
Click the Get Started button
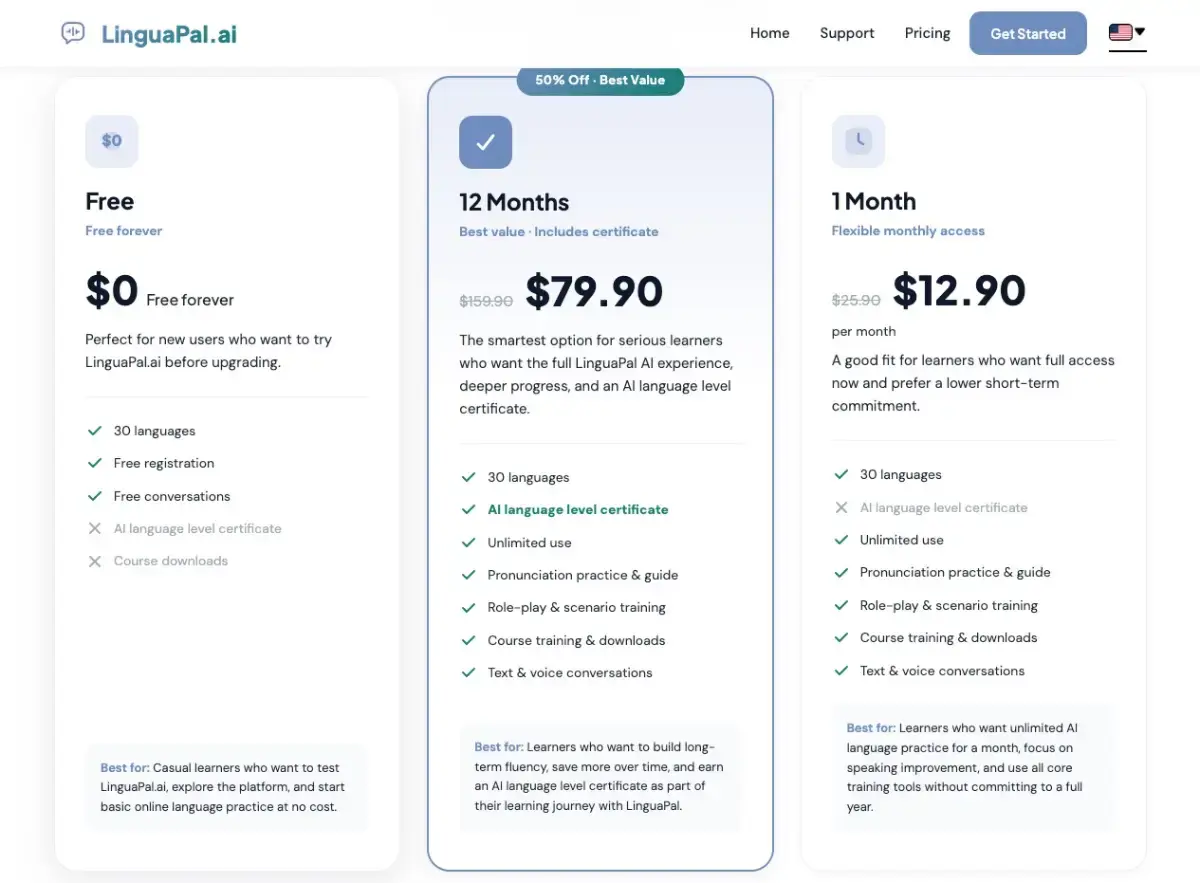coord(1028,33)
